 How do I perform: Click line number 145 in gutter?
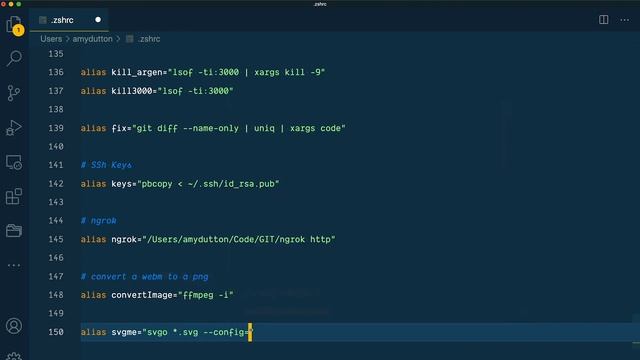pyautogui.click(x=56, y=239)
